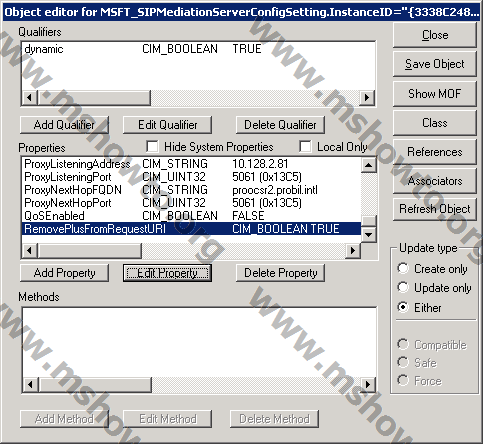Open the Show MOF view
The width and height of the screenshot is (483, 444).
click(434, 94)
